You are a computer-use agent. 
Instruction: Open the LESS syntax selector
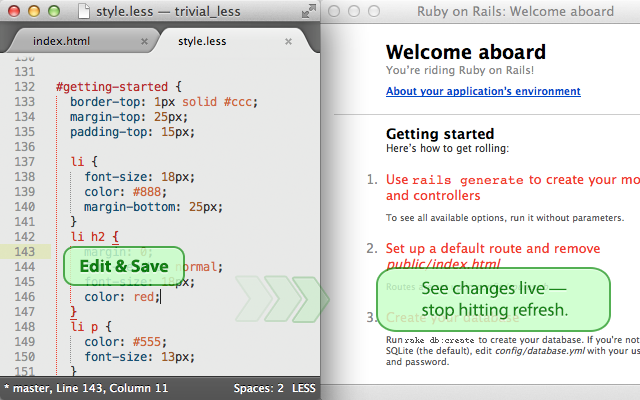[304, 388]
